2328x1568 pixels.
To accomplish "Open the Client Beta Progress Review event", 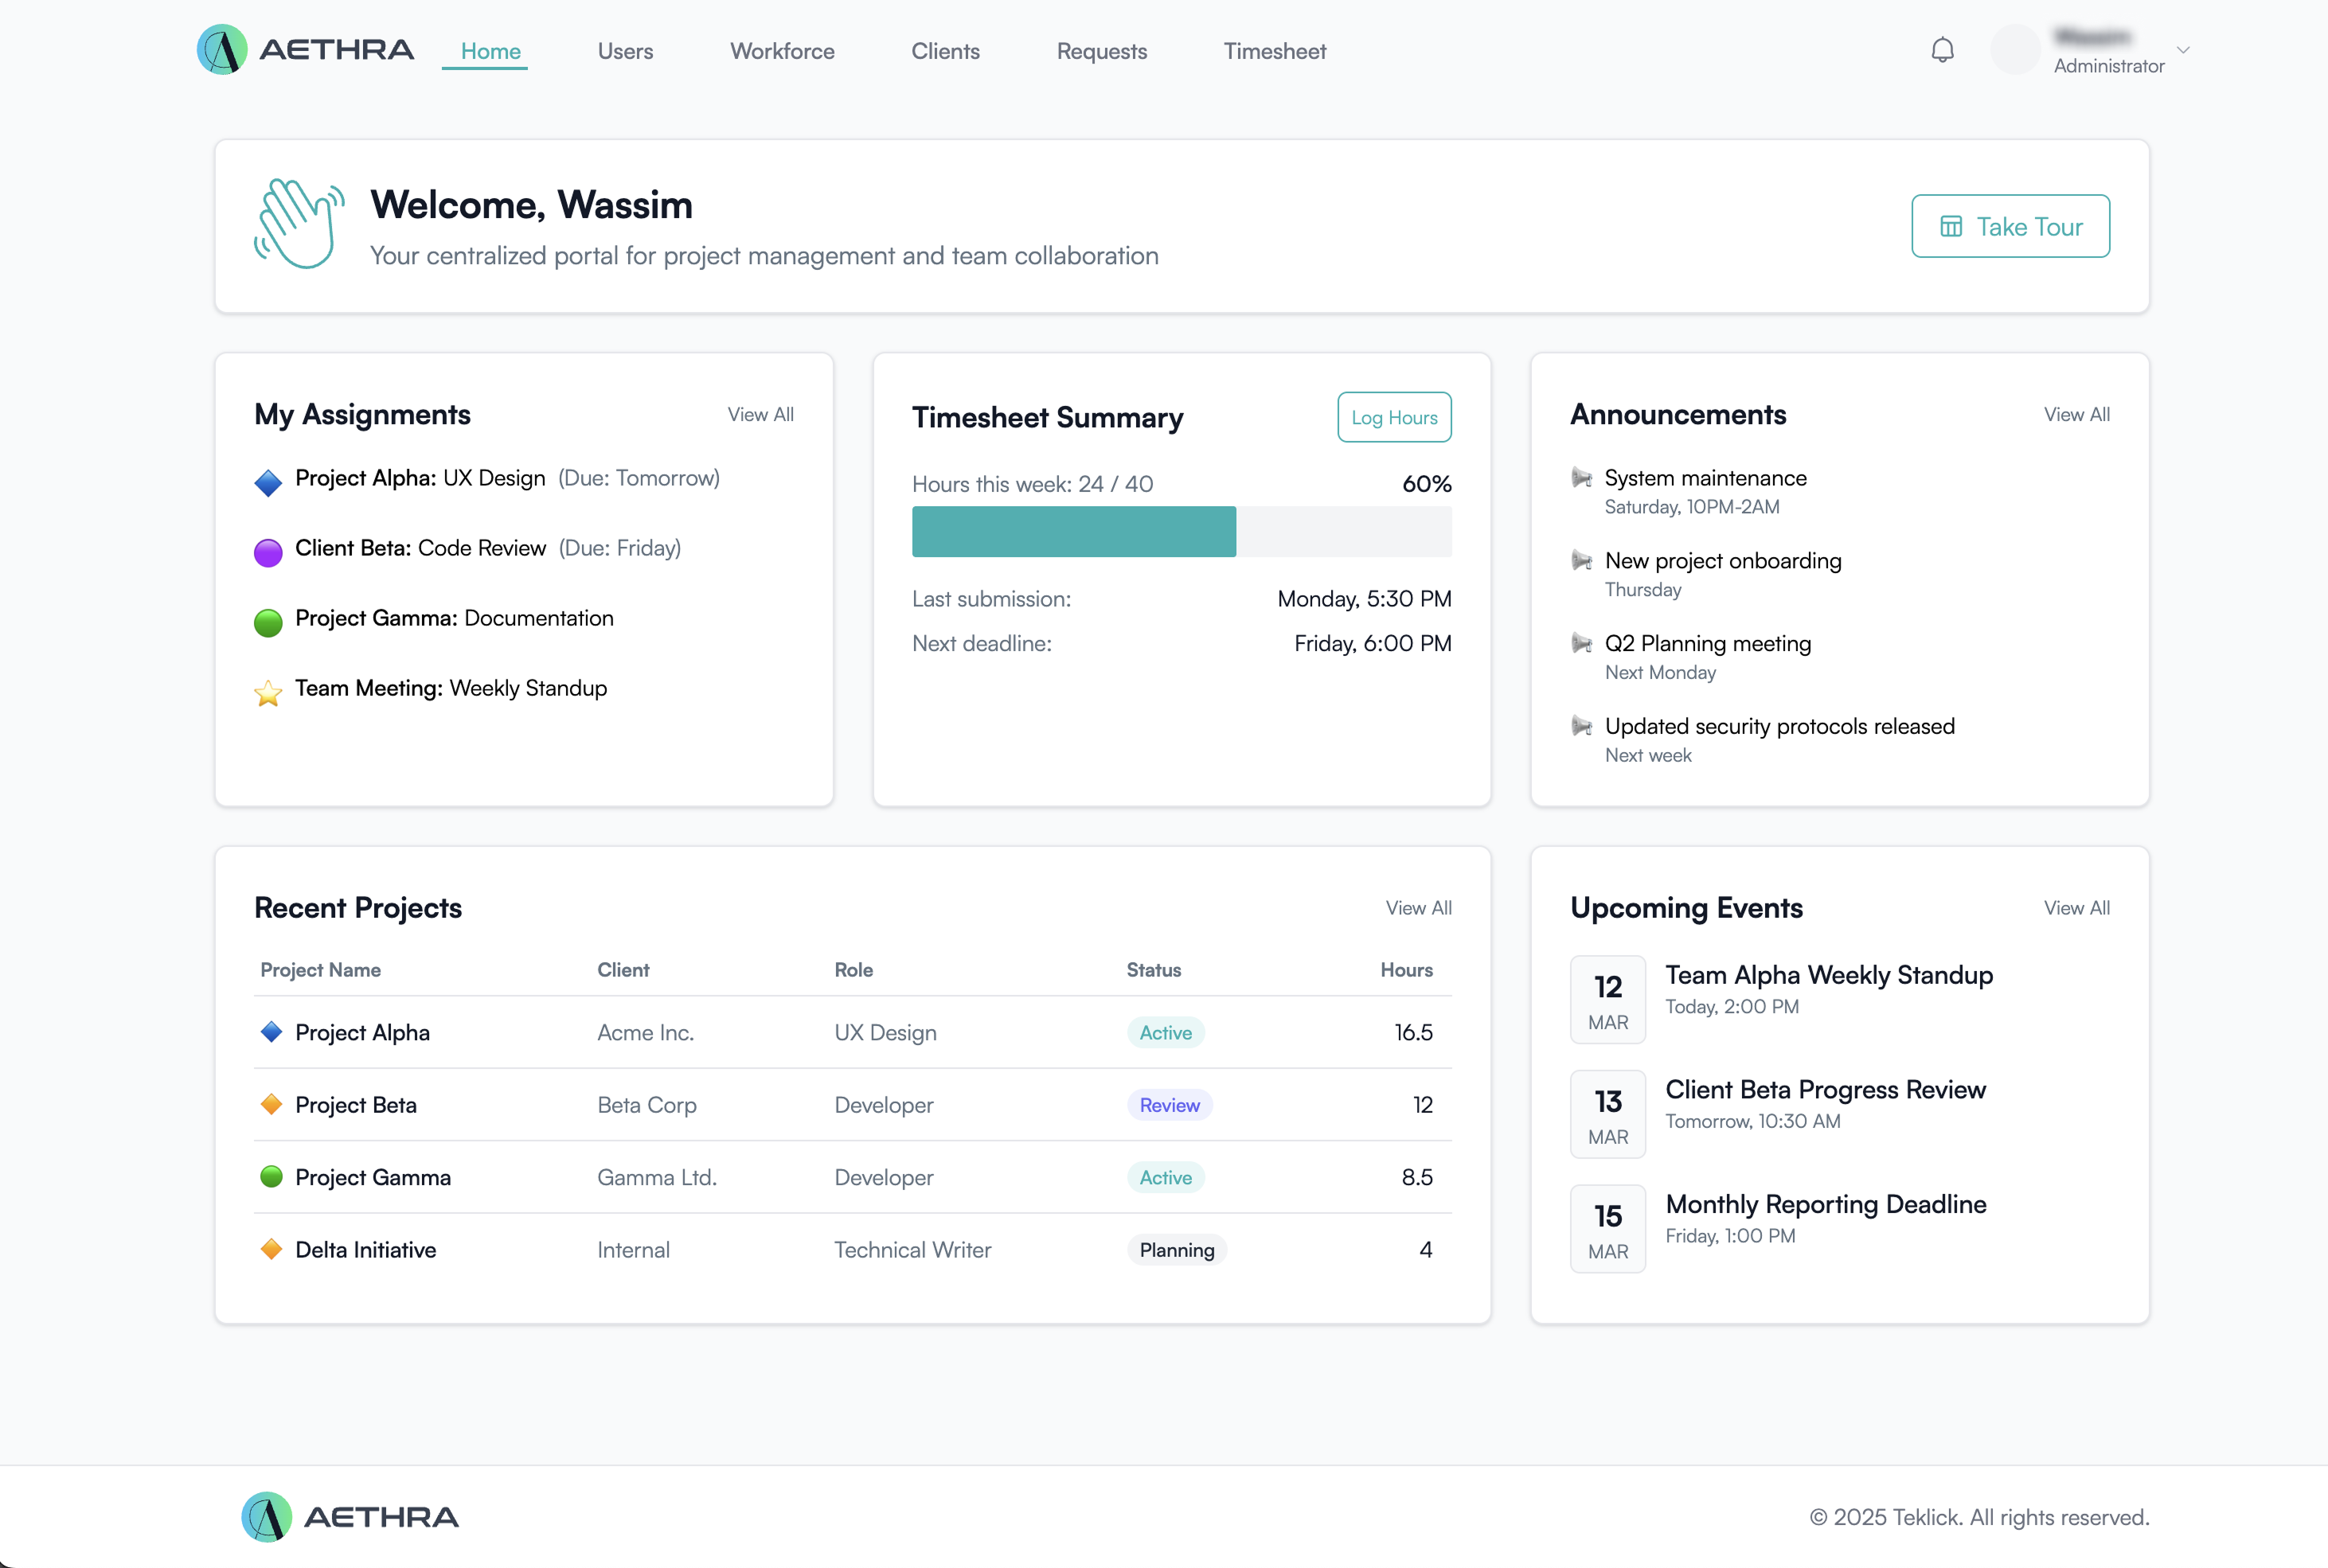I will pos(1825,1090).
